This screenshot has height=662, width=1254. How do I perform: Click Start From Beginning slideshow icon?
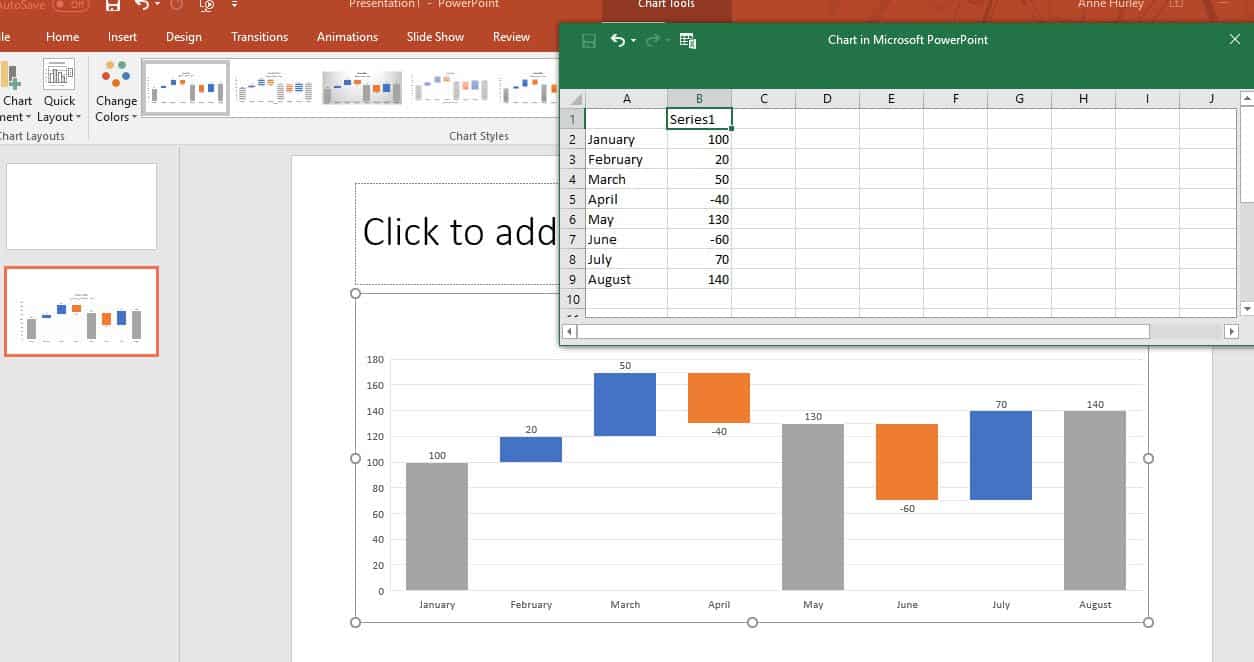point(207,6)
